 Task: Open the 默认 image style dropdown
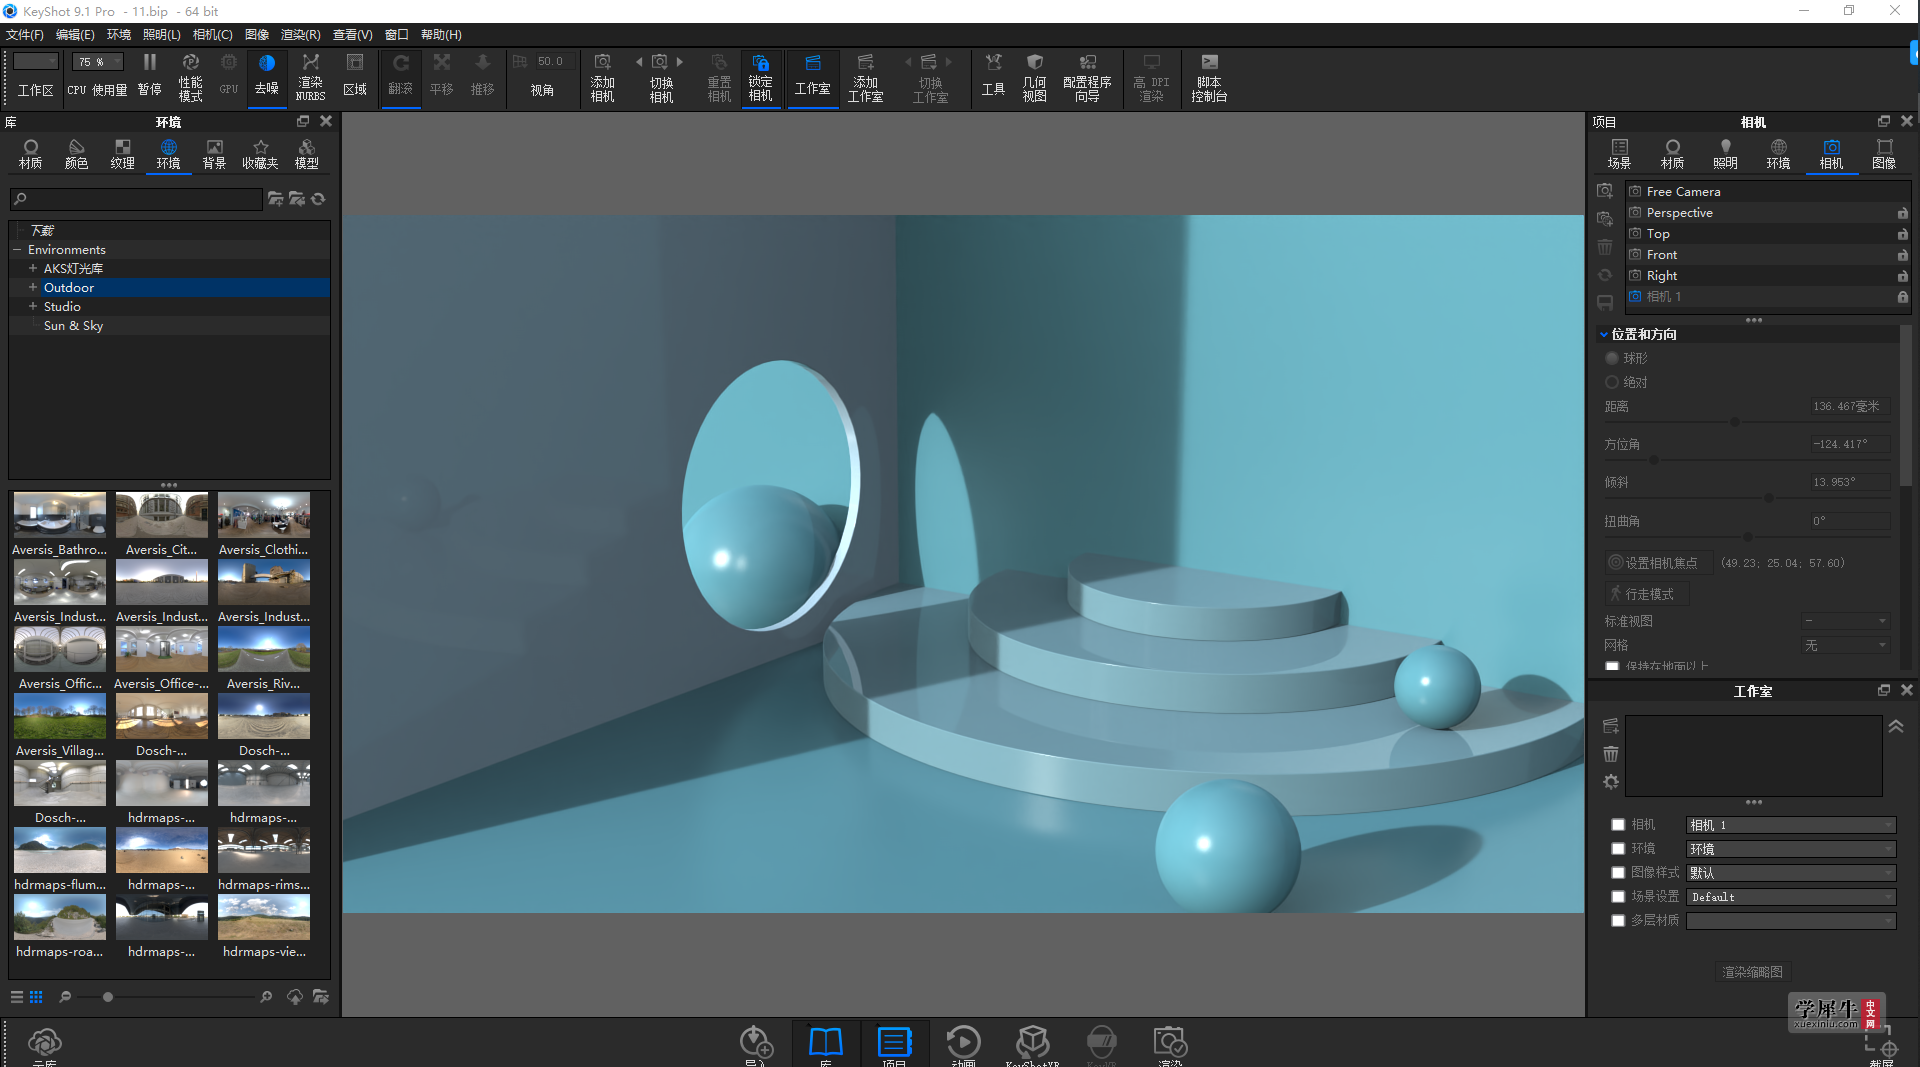click(1790, 873)
